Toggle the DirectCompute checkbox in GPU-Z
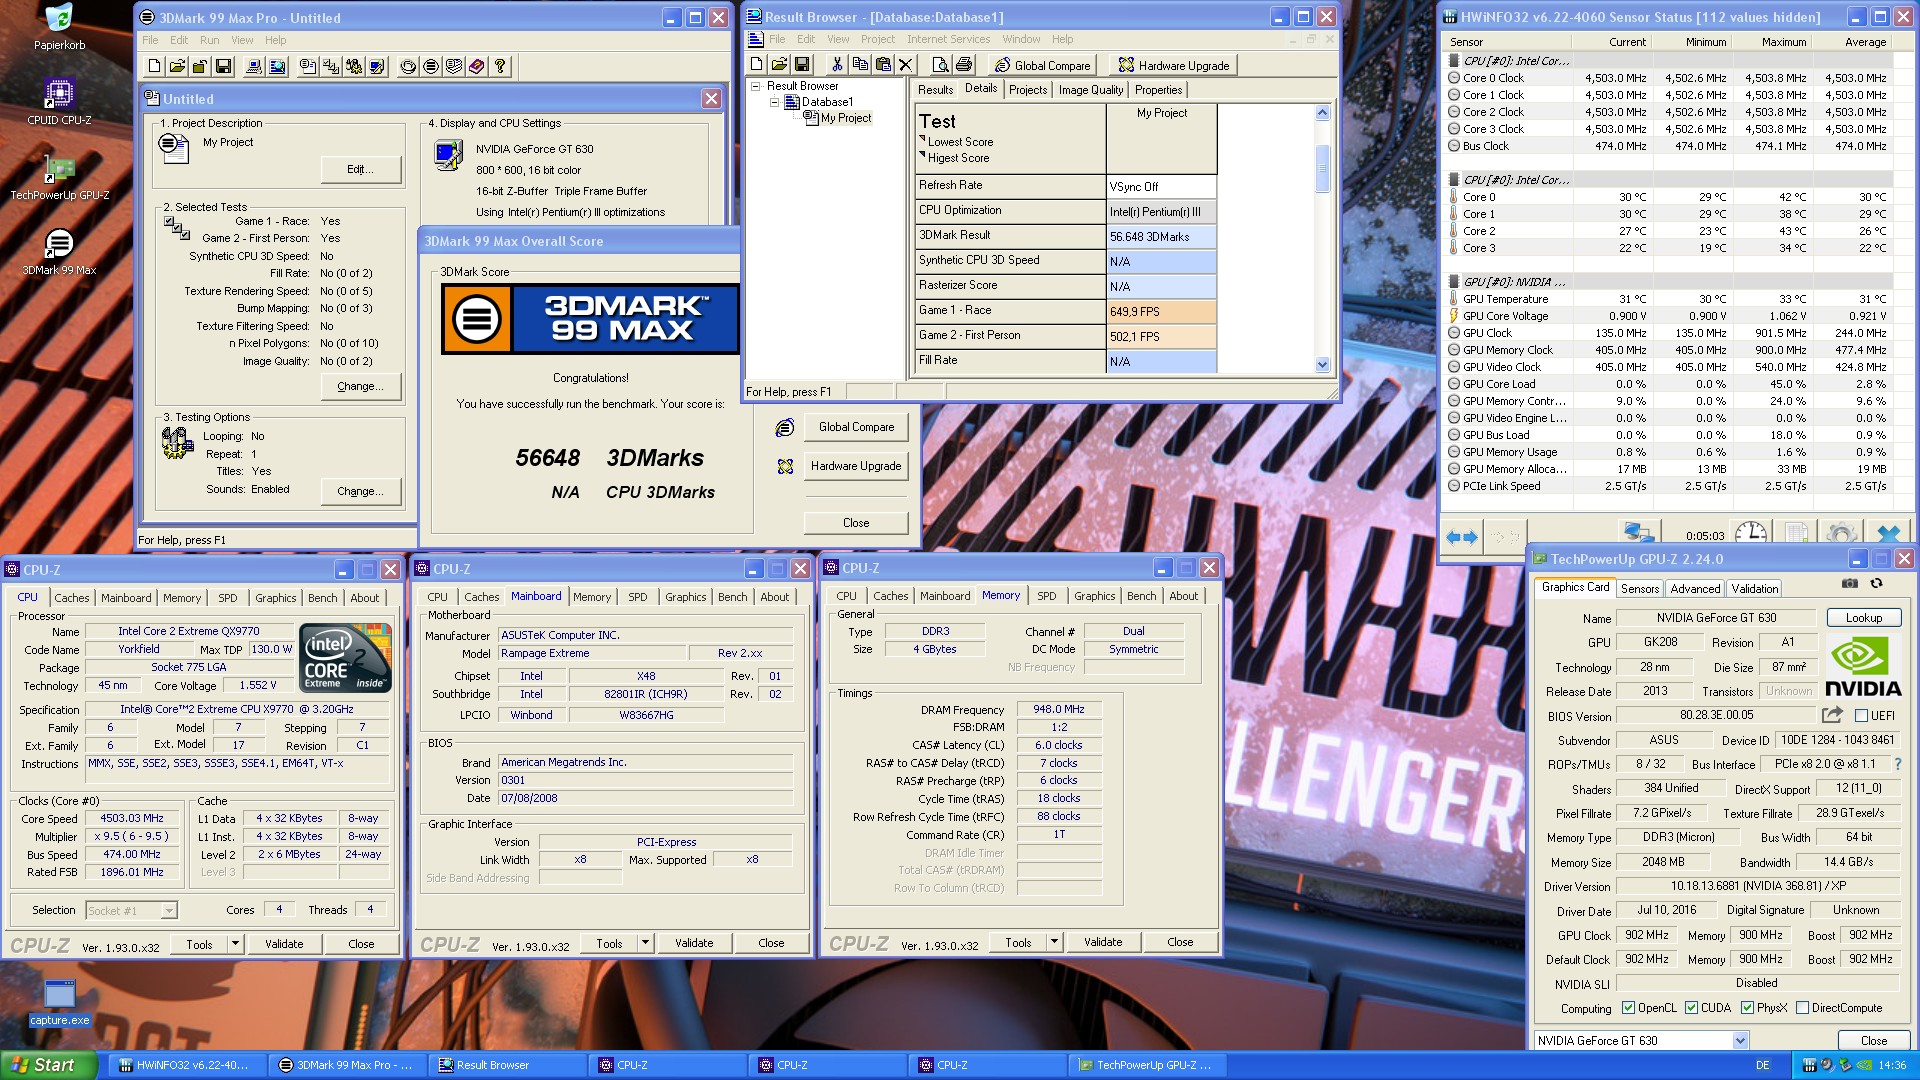The width and height of the screenshot is (1920, 1080). click(x=1802, y=1008)
